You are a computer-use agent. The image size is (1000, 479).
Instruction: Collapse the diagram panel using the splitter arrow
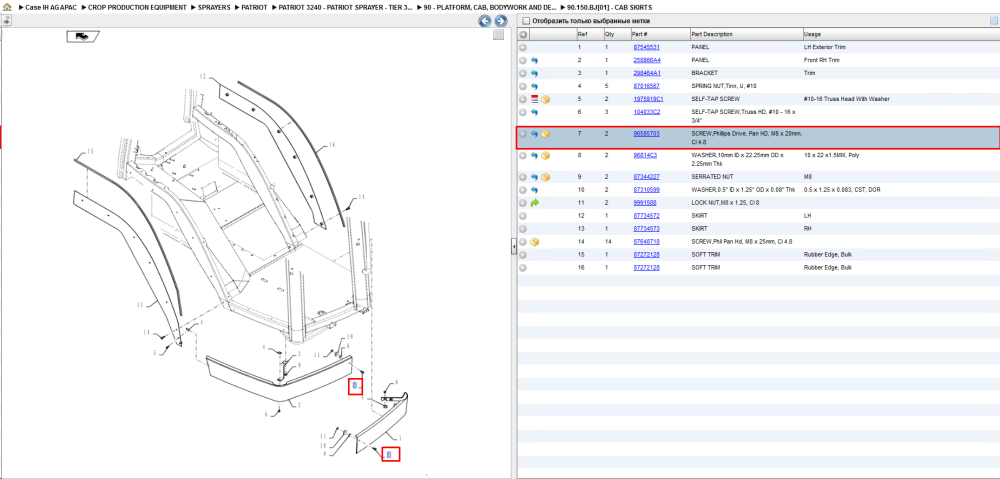click(x=513, y=247)
